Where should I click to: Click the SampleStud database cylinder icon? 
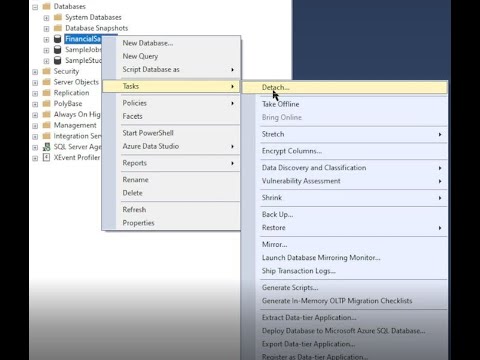point(58,60)
